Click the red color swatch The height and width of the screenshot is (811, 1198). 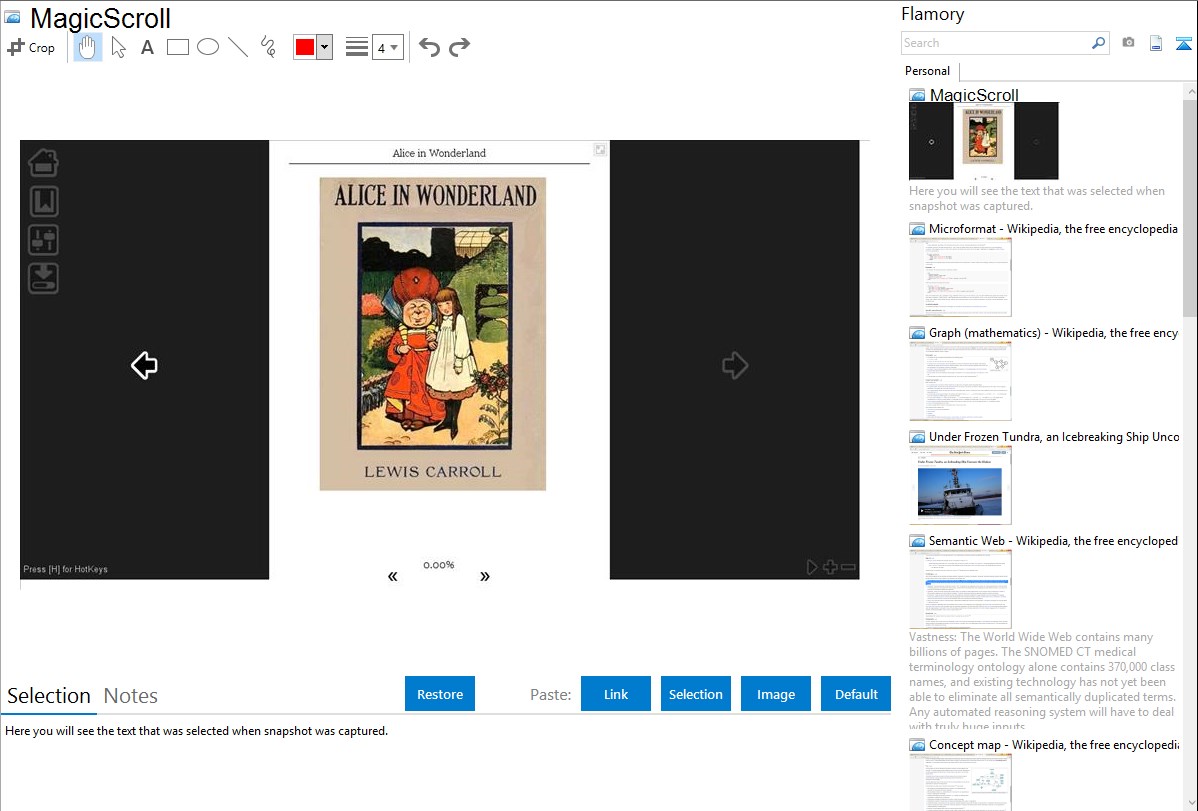point(305,47)
